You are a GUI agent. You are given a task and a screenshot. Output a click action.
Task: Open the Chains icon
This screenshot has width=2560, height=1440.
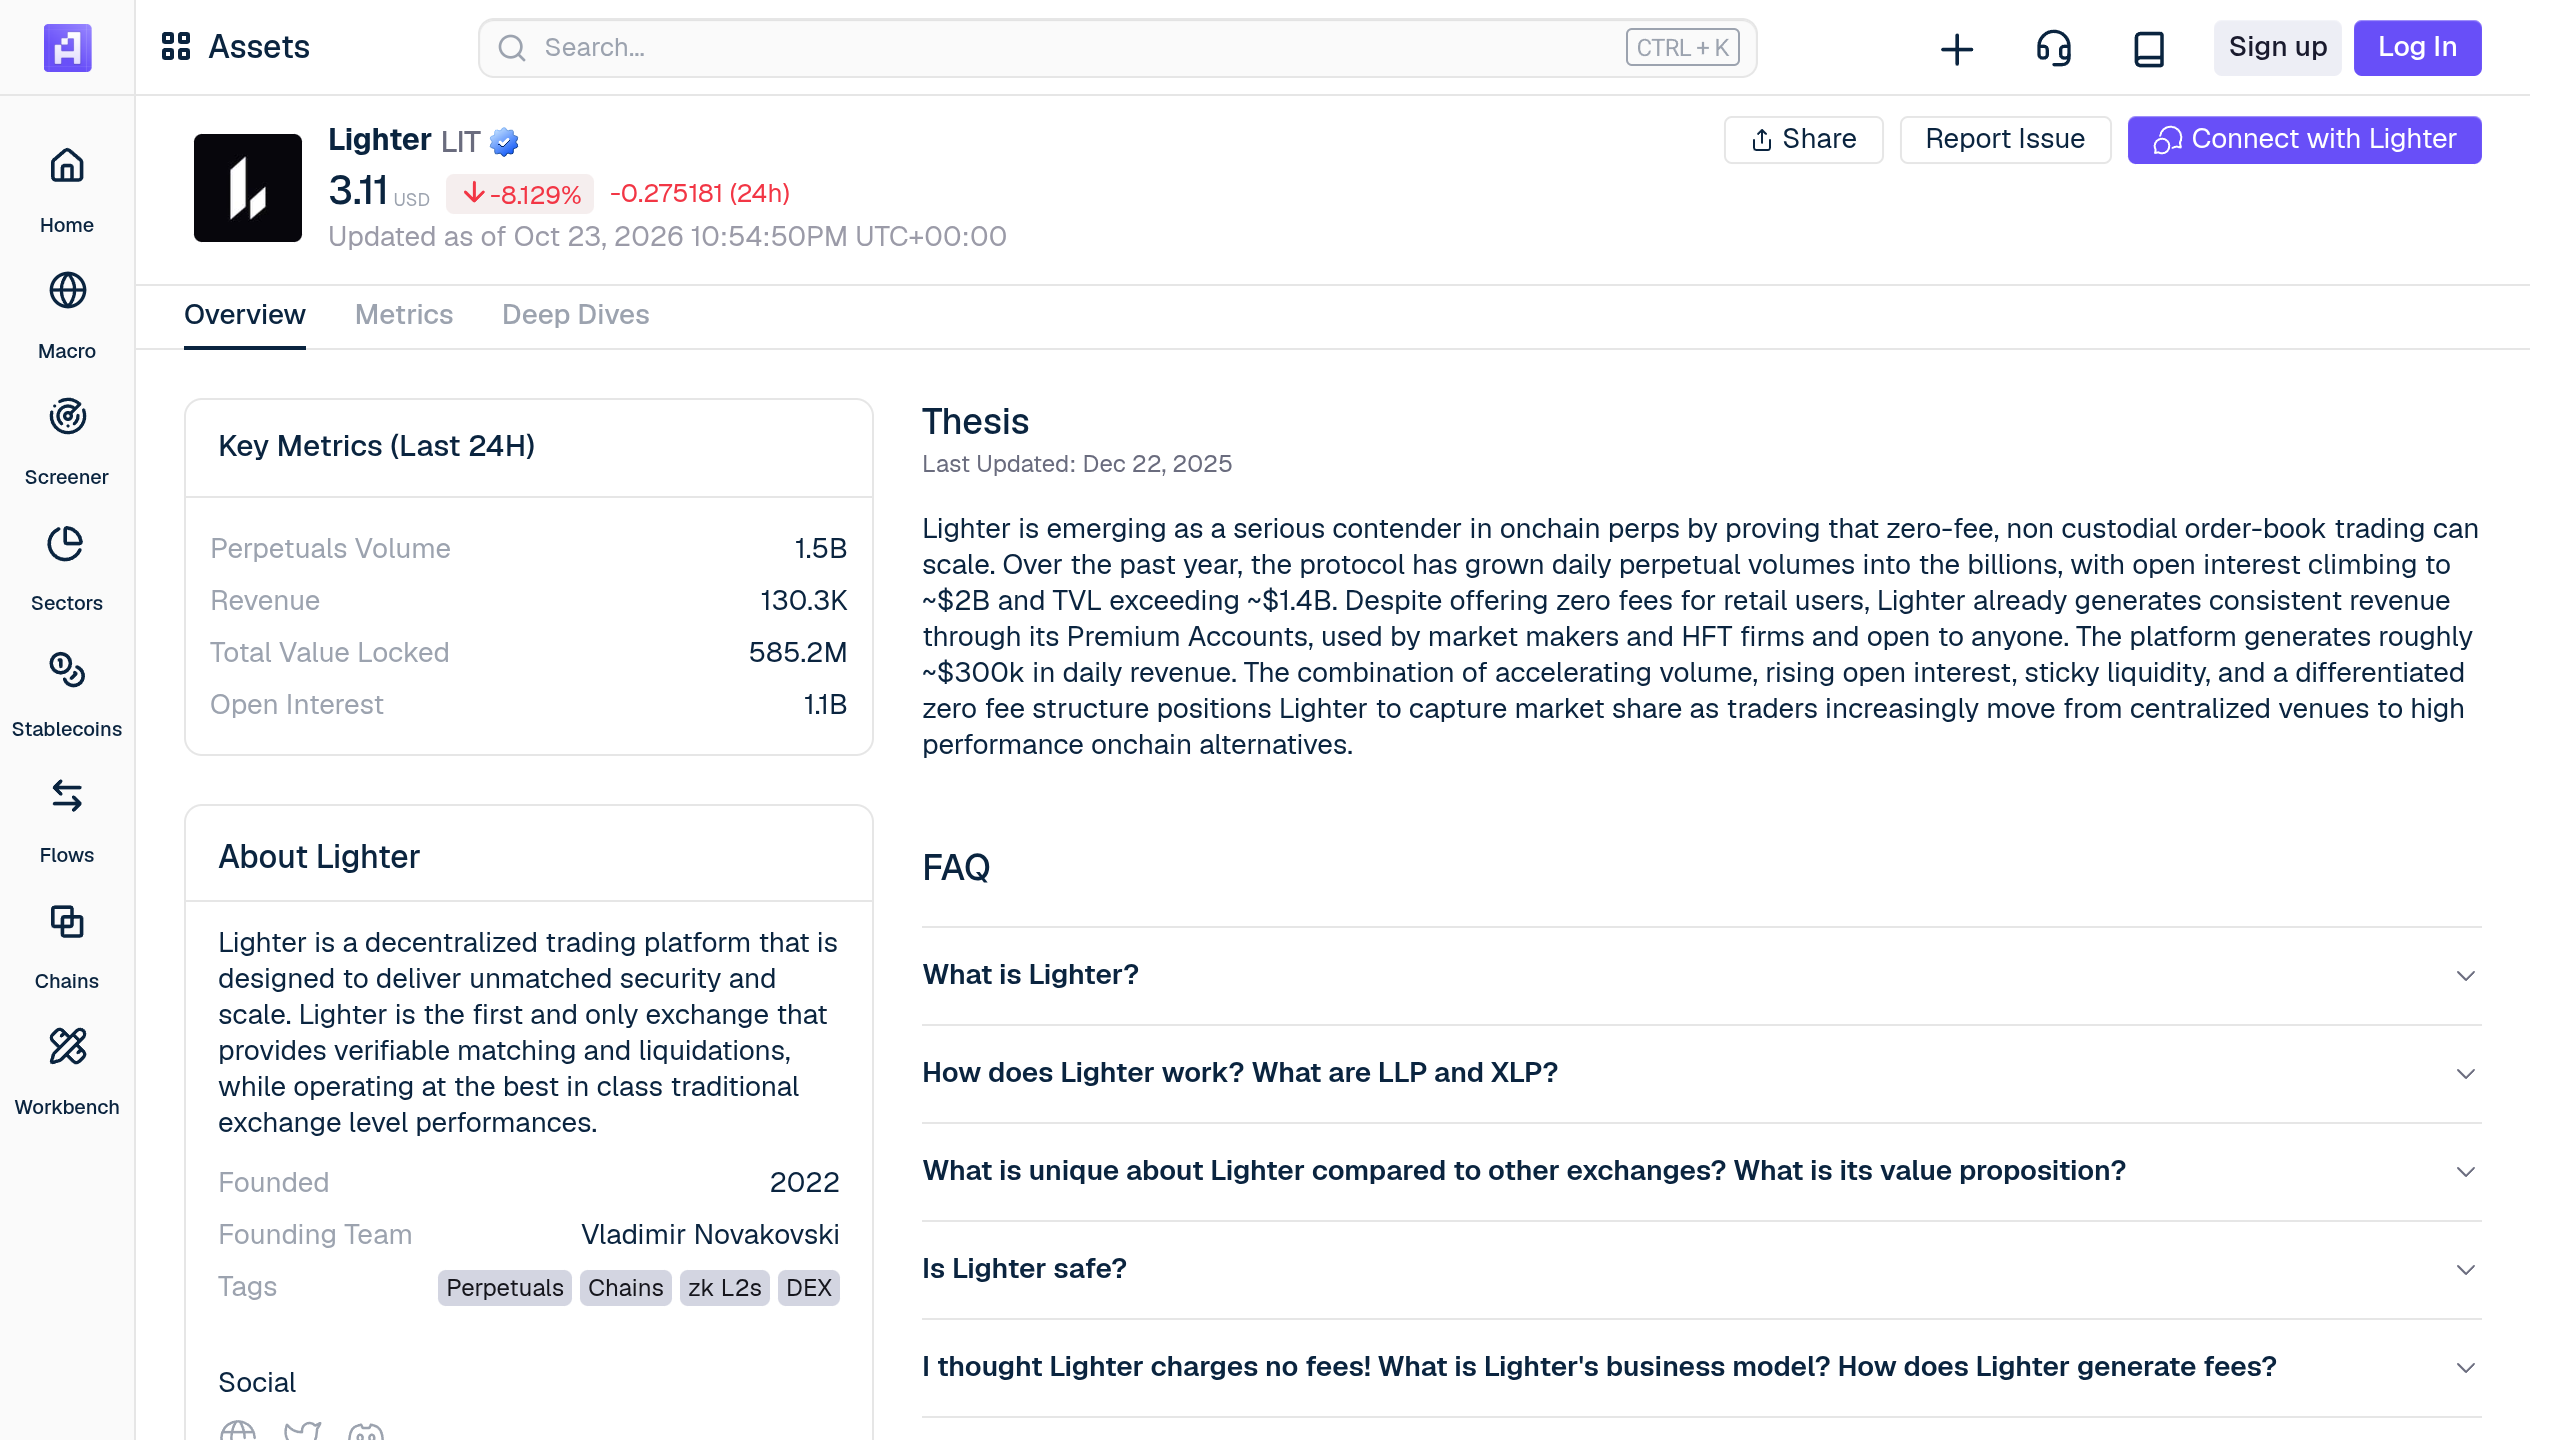point(67,921)
